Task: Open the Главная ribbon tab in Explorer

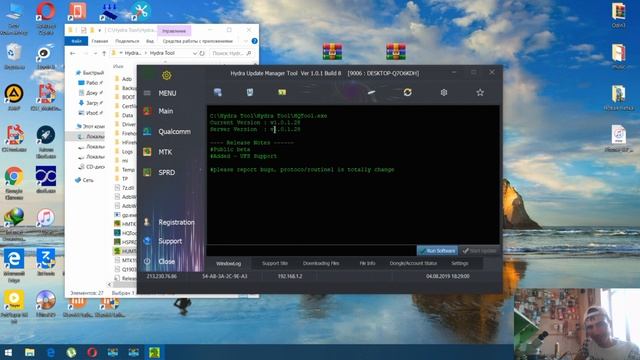Action: coord(100,41)
